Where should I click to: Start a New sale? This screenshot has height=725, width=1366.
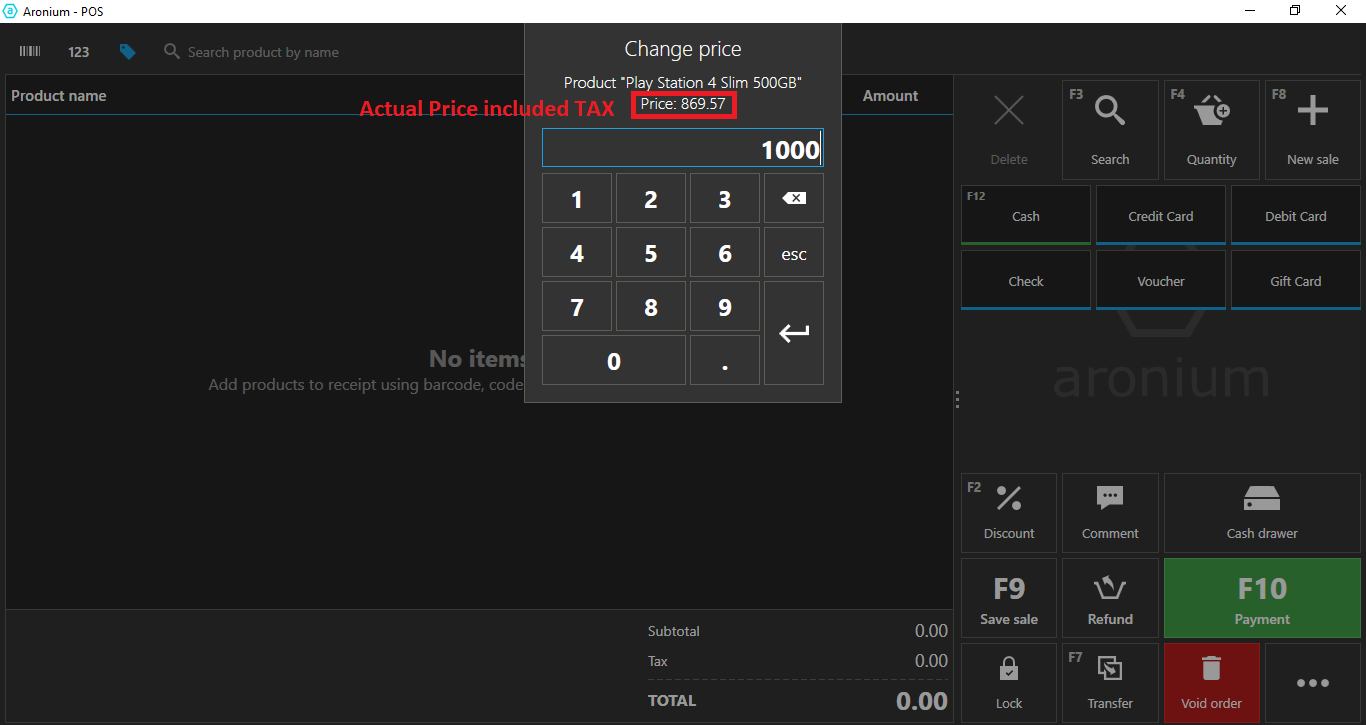point(1312,130)
